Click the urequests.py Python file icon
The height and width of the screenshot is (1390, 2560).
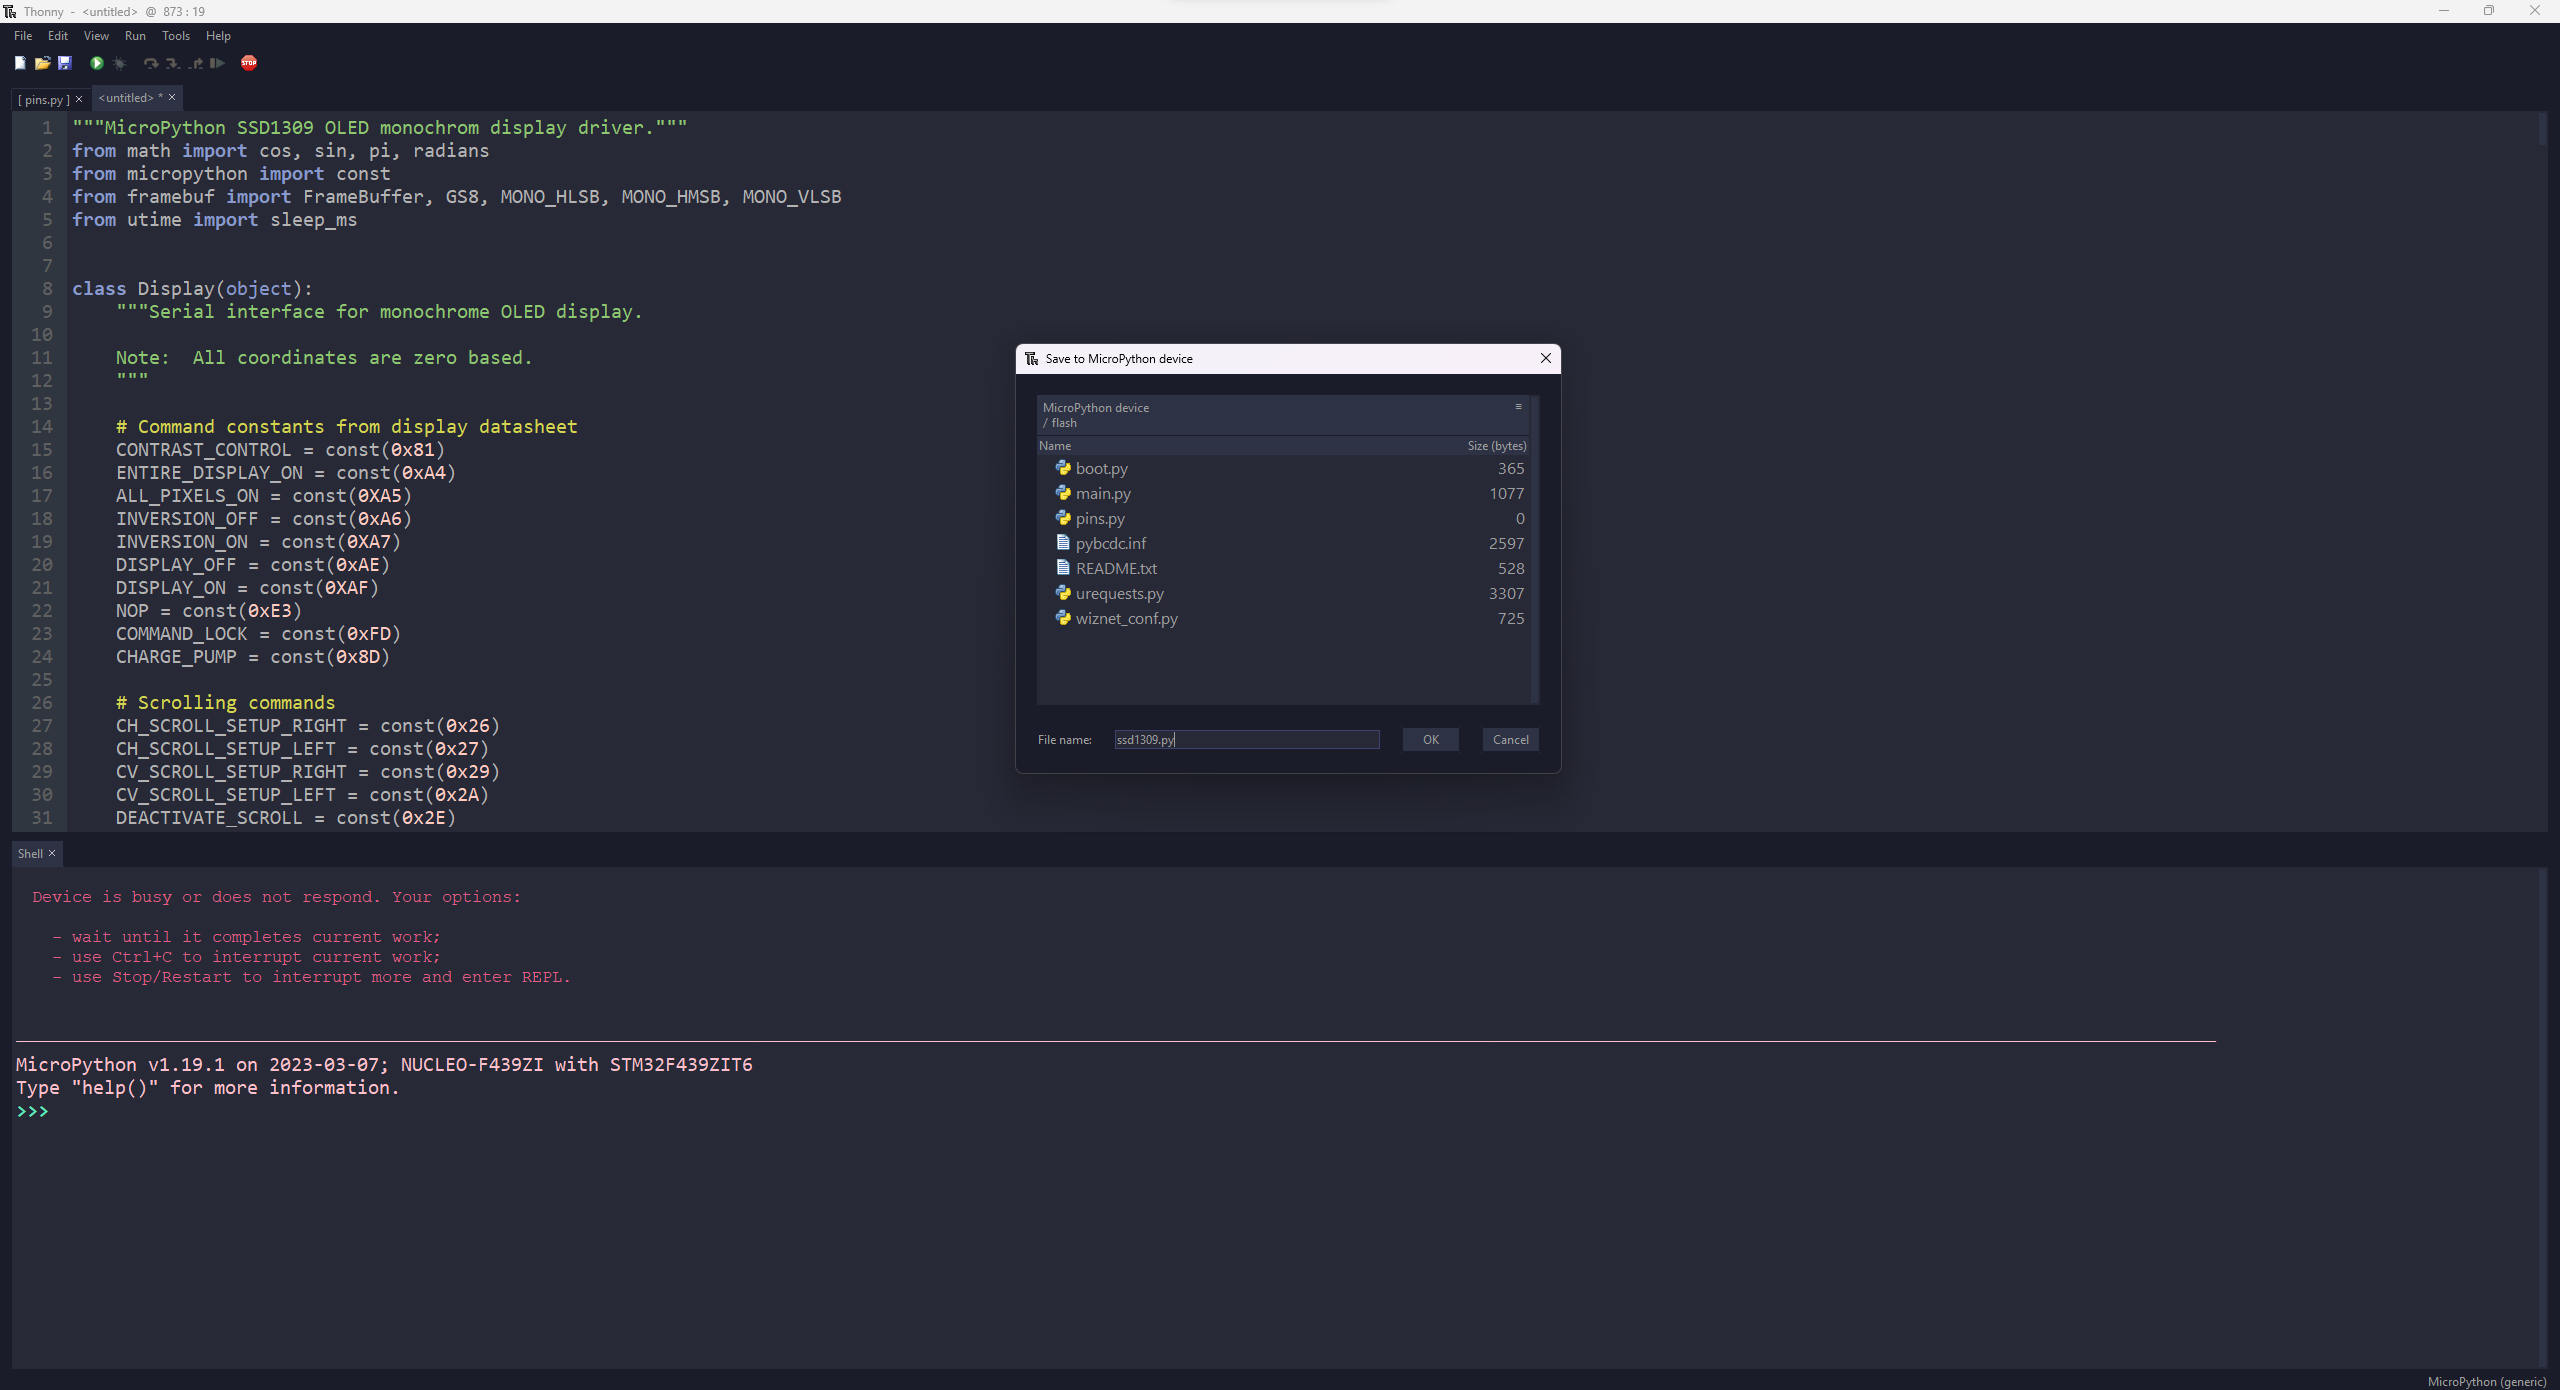pos(1063,592)
